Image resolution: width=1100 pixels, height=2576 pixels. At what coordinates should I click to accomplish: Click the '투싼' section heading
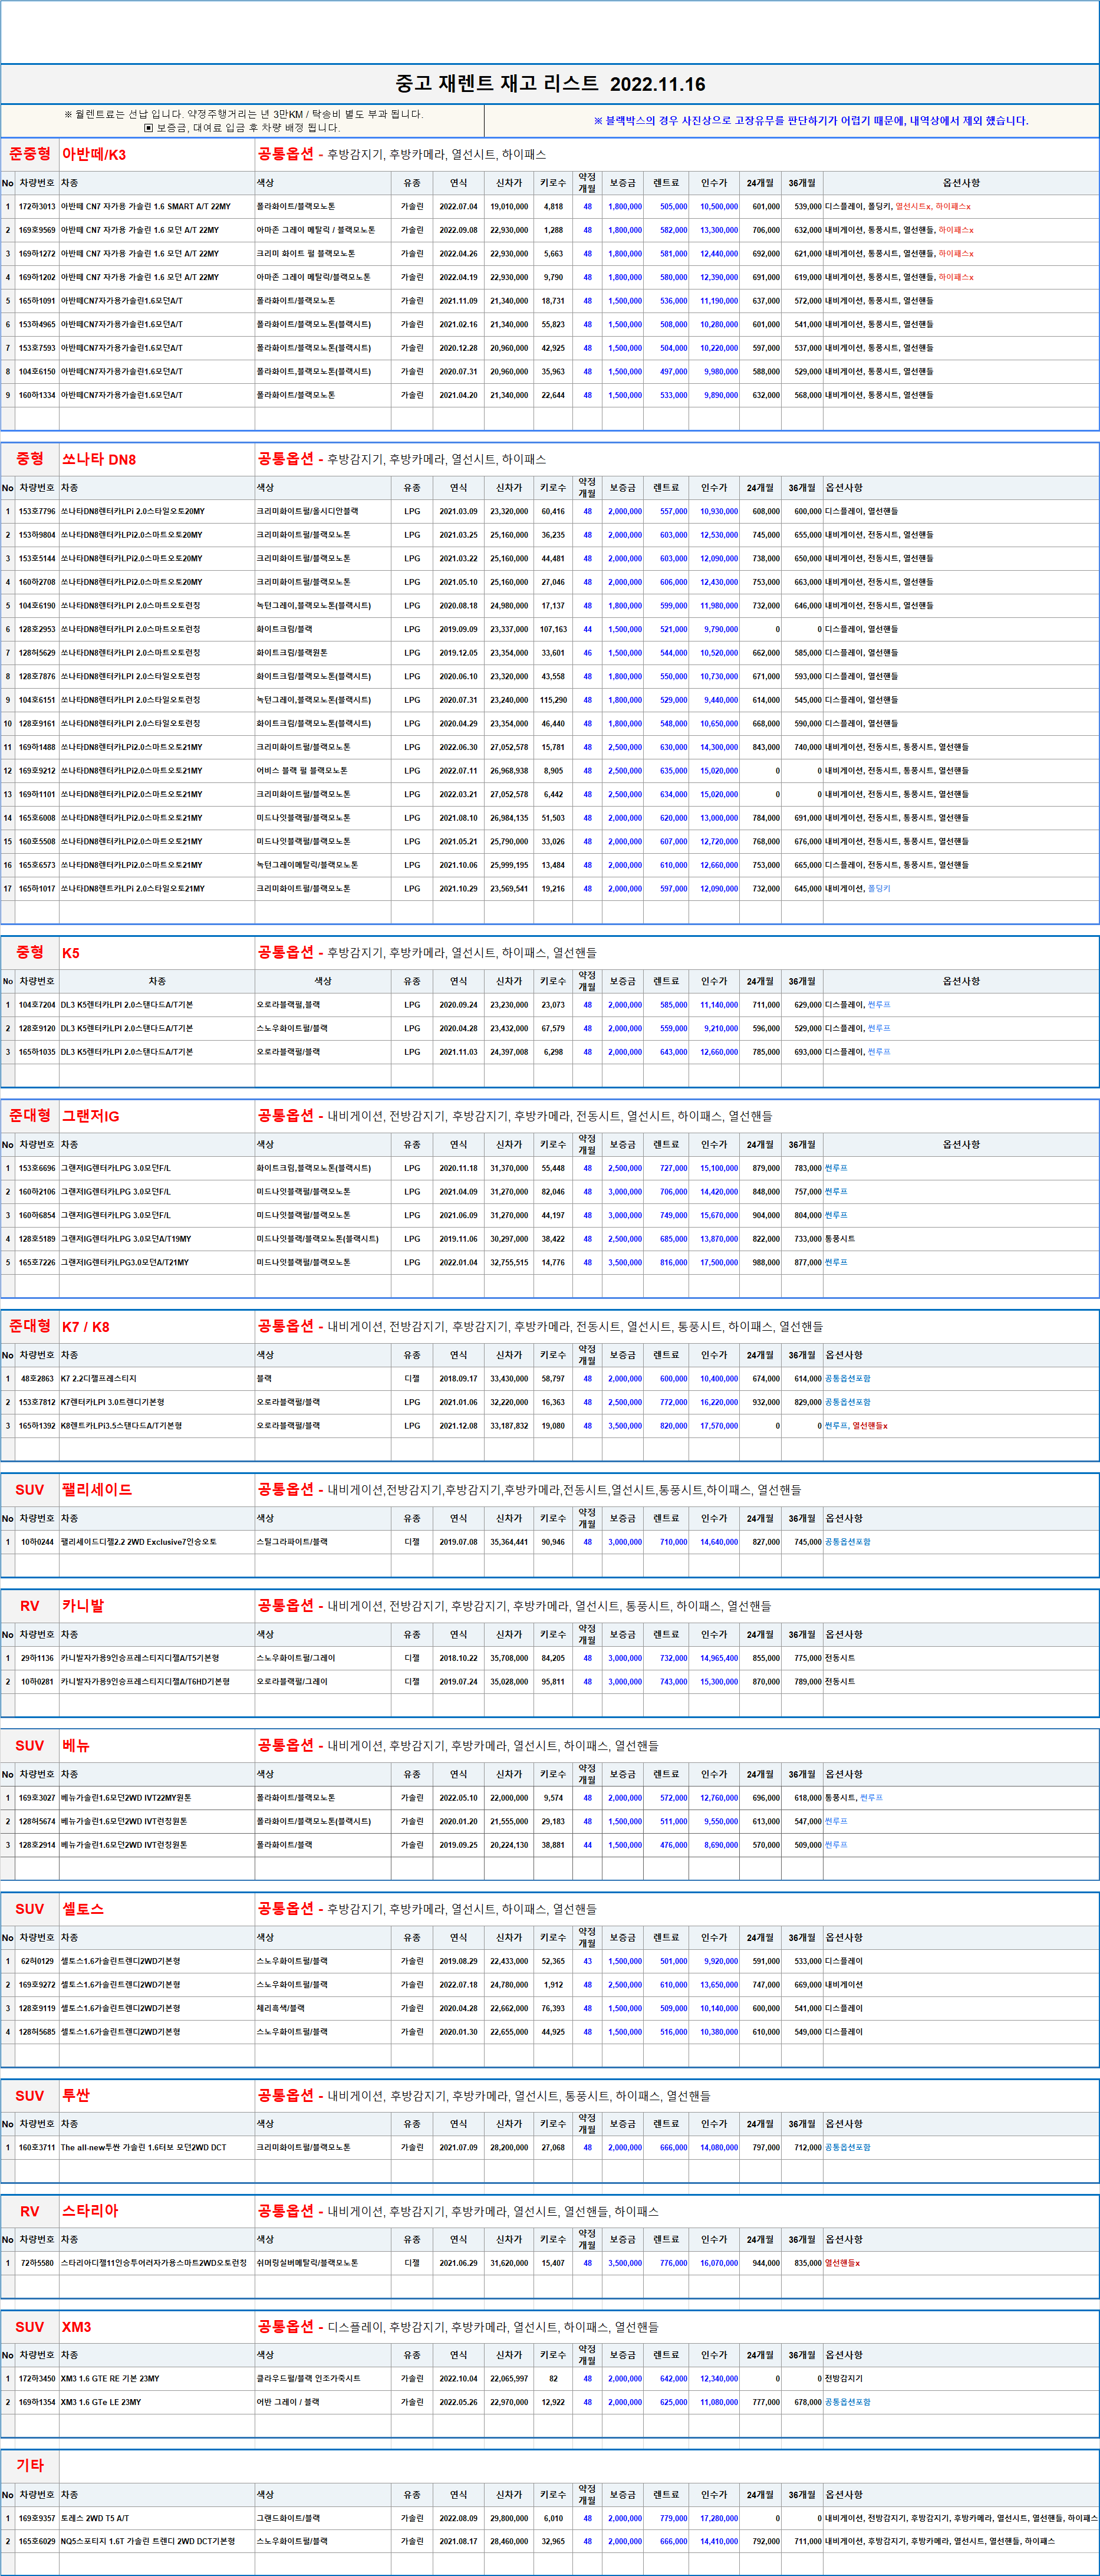coord(76,2096)
